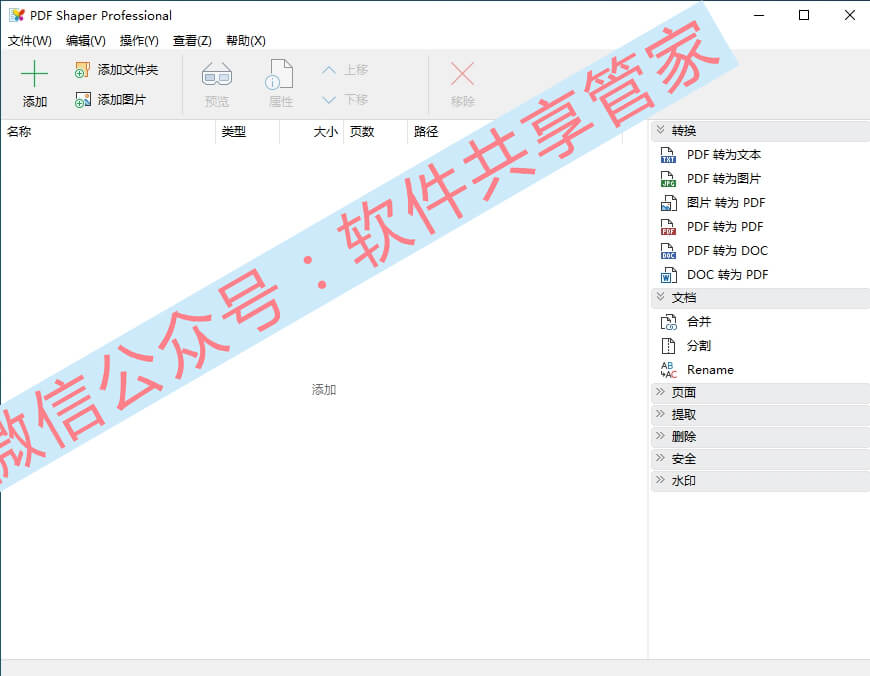Image resolution: width=870 pixels, height=676 pixels.
Task: Click the PDF 转为 PDF text label
Action: point(725,227)
